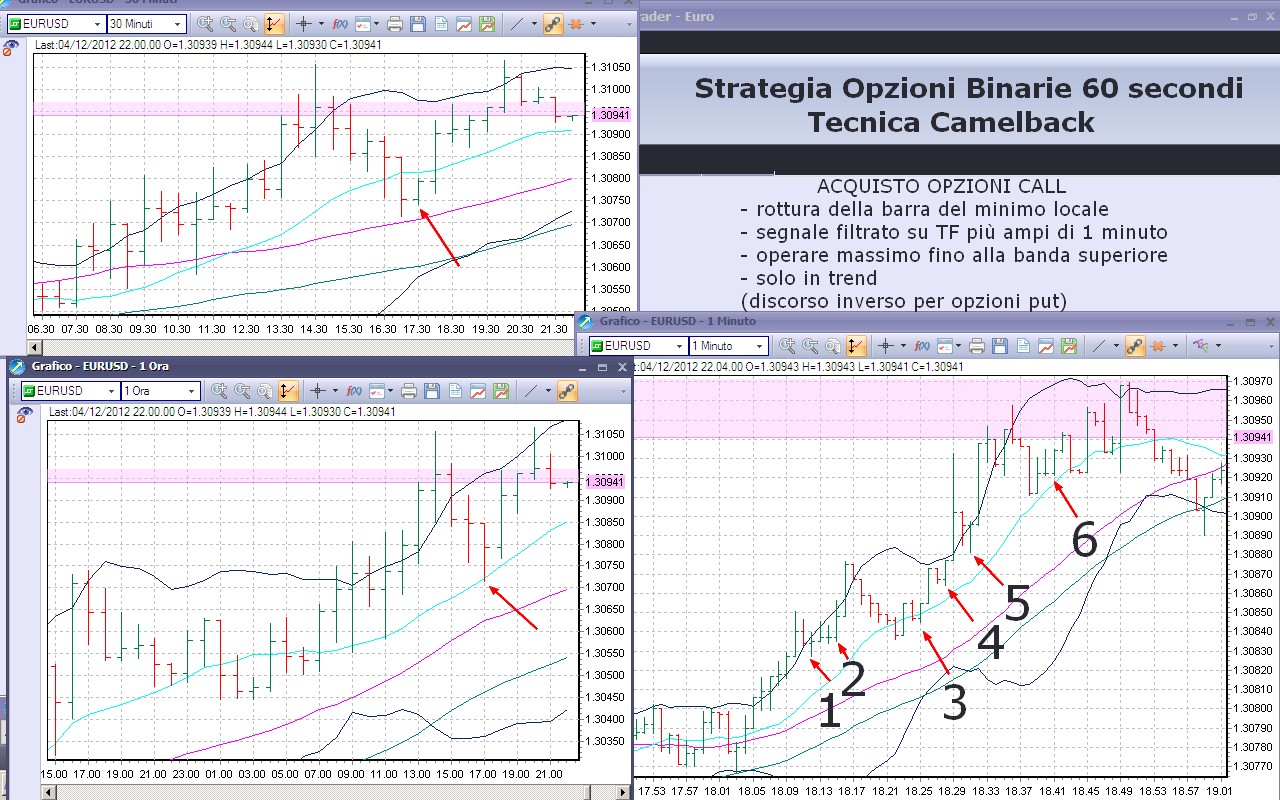Viewport: 1280px width, 800px height.
Task: Zoom out on the 1 Minuto chart
Action: pyautogui.click(x=809, y=346)
